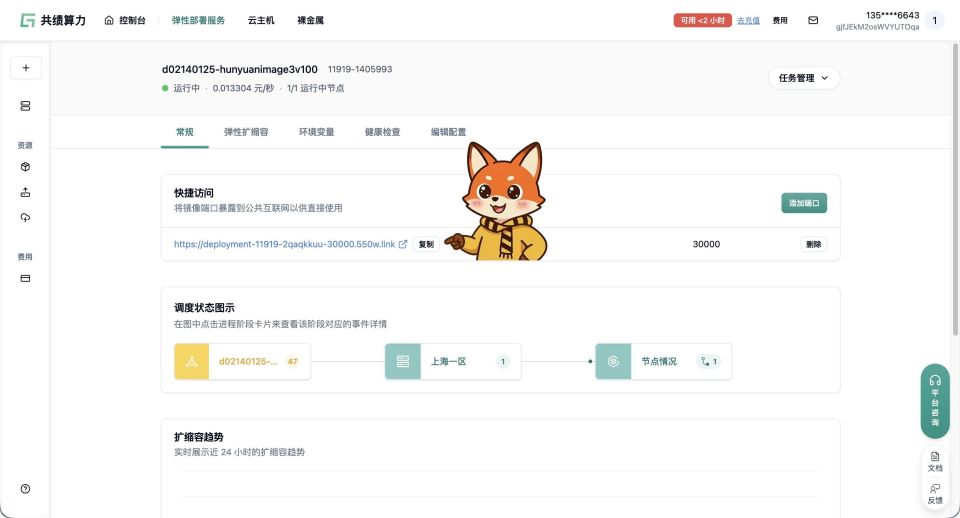Image resolution: width=960 pixels, height=518 pixels.
Task: Open the mail envelope messages icon
Action: point(813,20)
